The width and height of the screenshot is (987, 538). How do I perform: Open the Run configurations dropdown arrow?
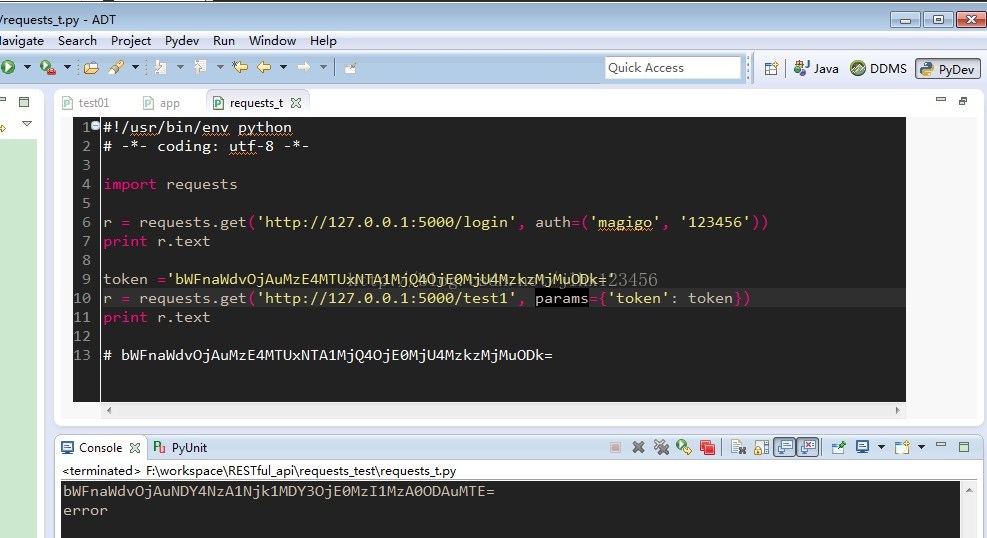[x=27, y=67]
